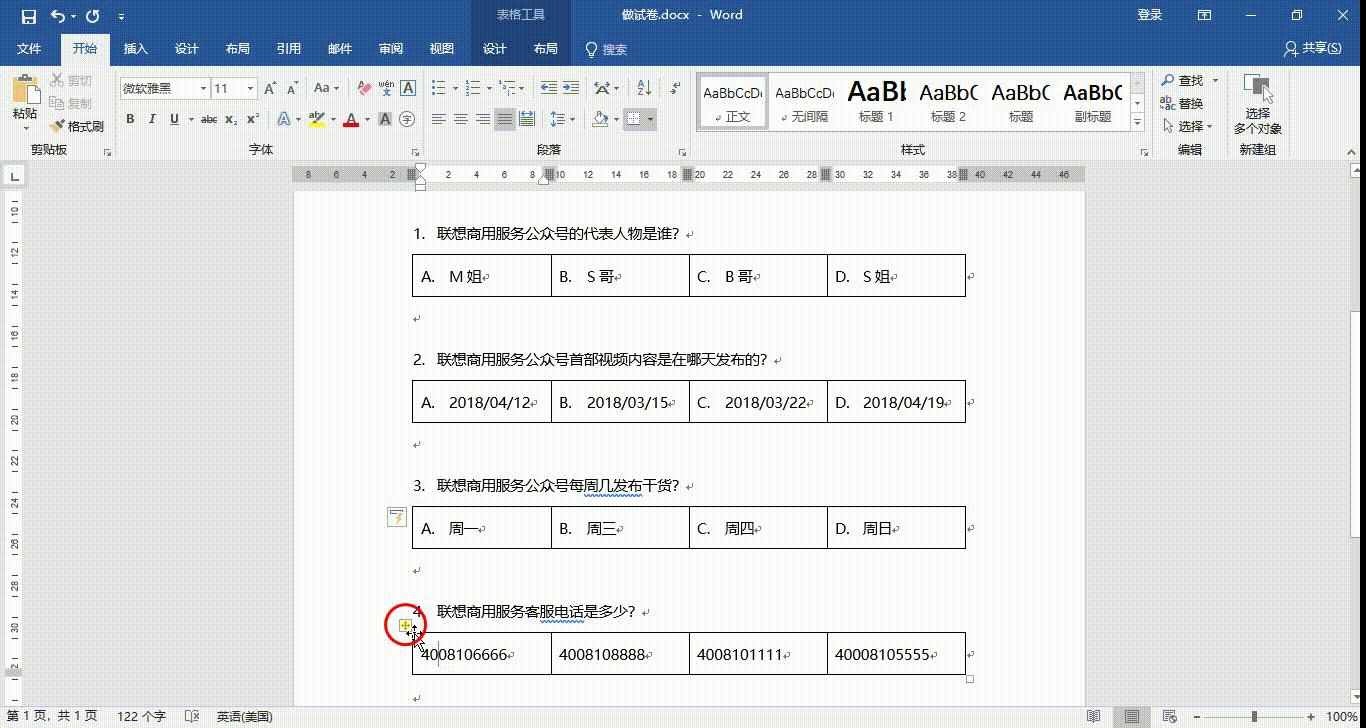The width and height of the screenshot is (1366, 728).
Task: Toggle center paragraph alignment
Action: tap(460, 118)
